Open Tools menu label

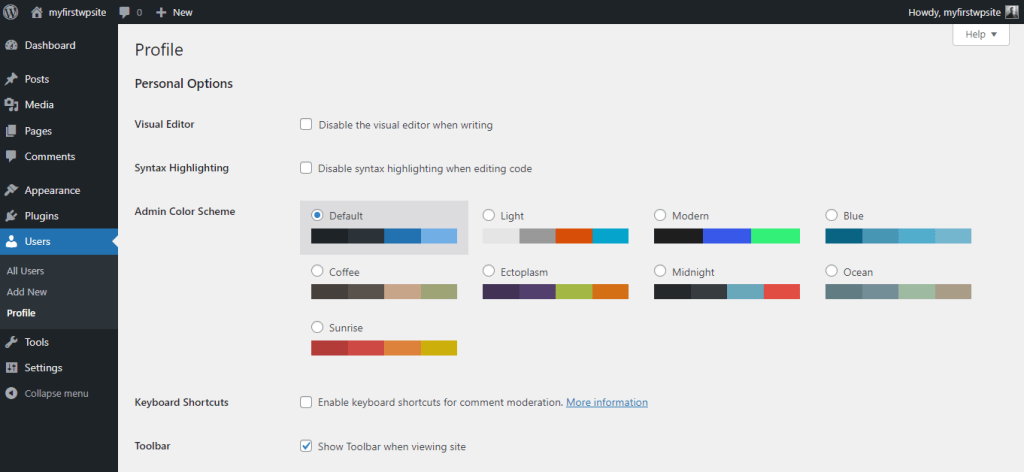pyautogui.click(x=37, y=342)
